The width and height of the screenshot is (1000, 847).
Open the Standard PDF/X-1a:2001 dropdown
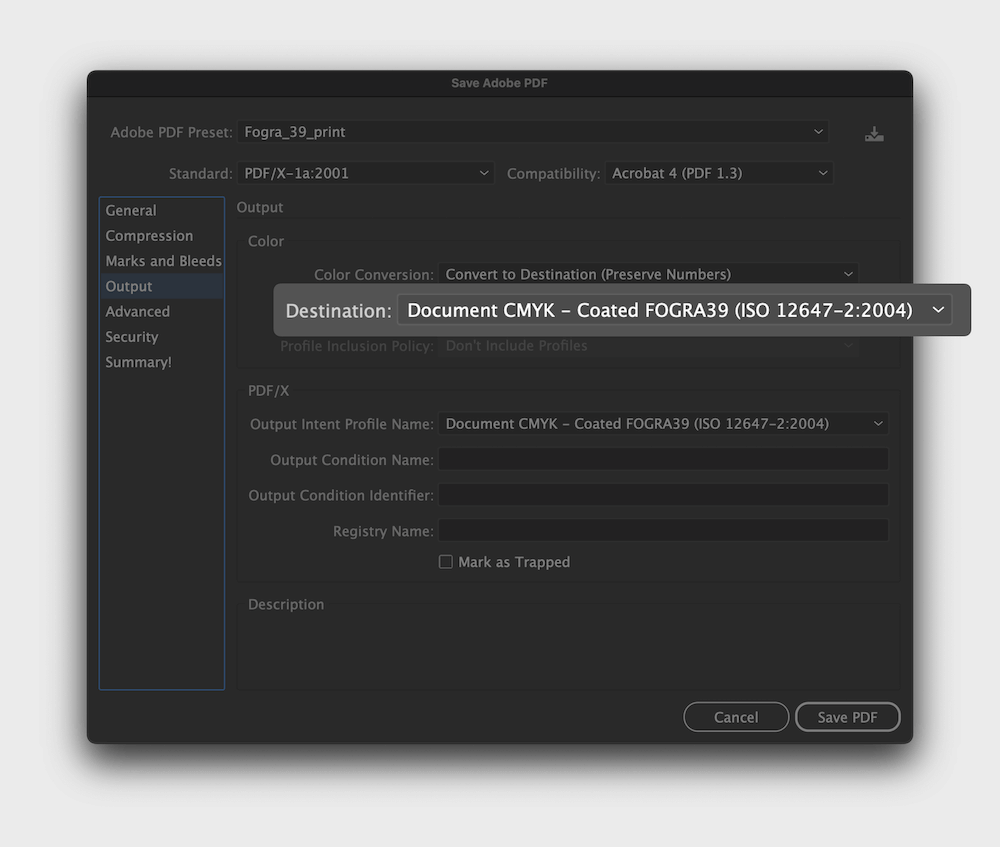365,173
